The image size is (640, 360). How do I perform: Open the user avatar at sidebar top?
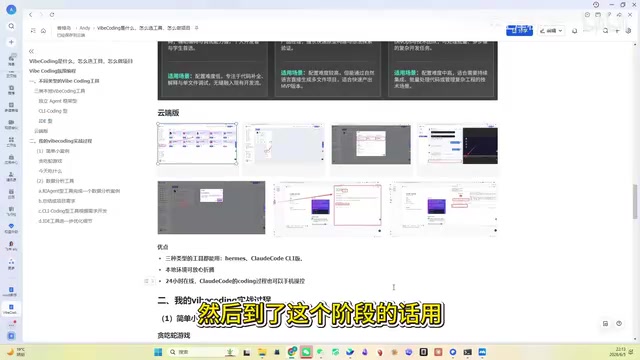click(11, 9)
